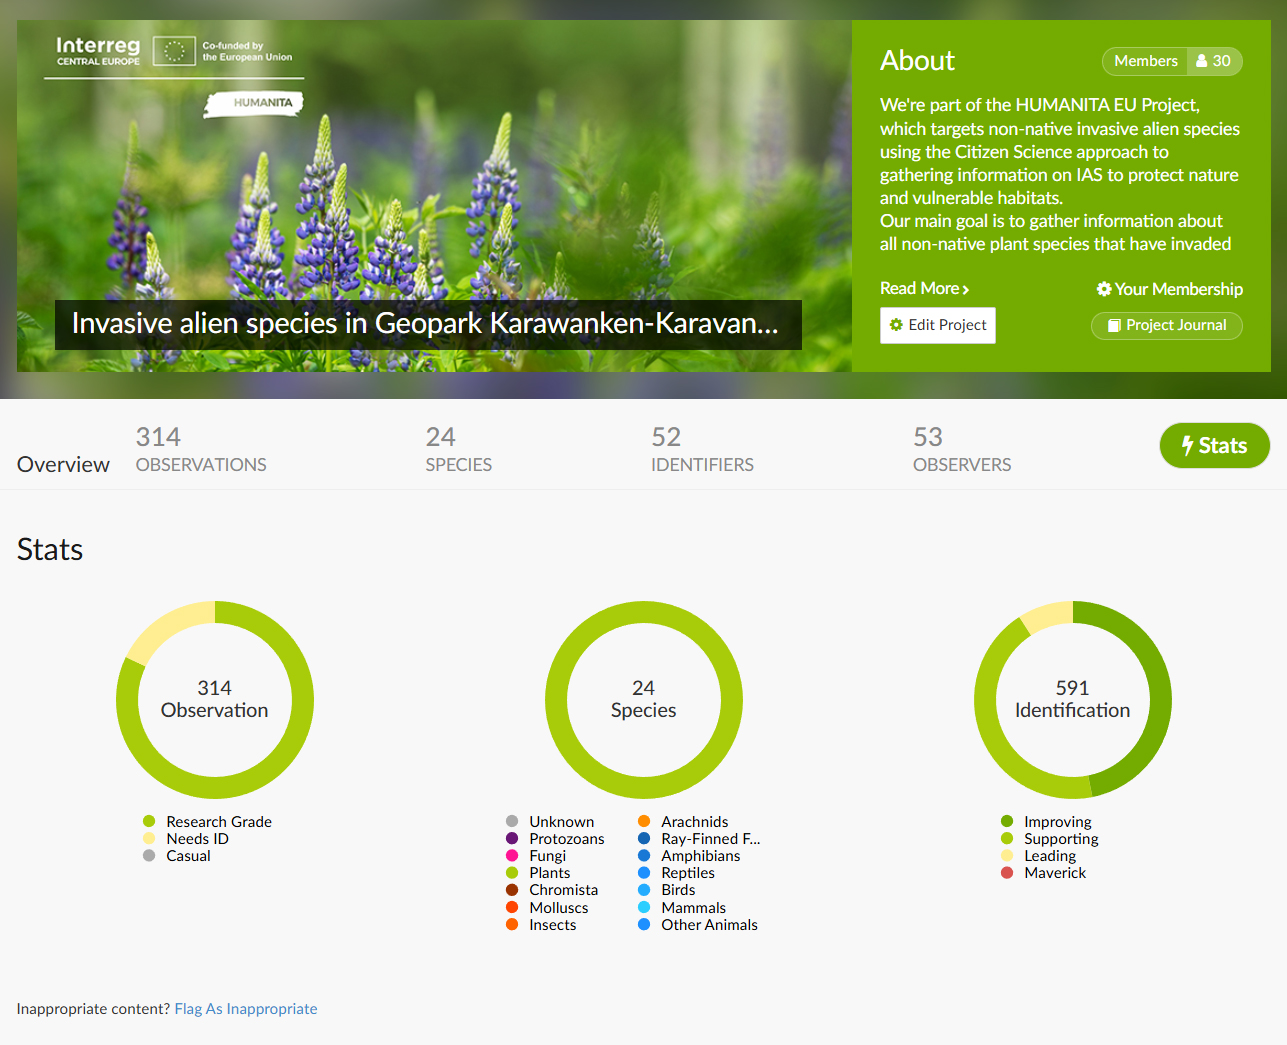1287x1045 pixels.
Task: Click the European Union flag emblem
Action: point(174,51)
